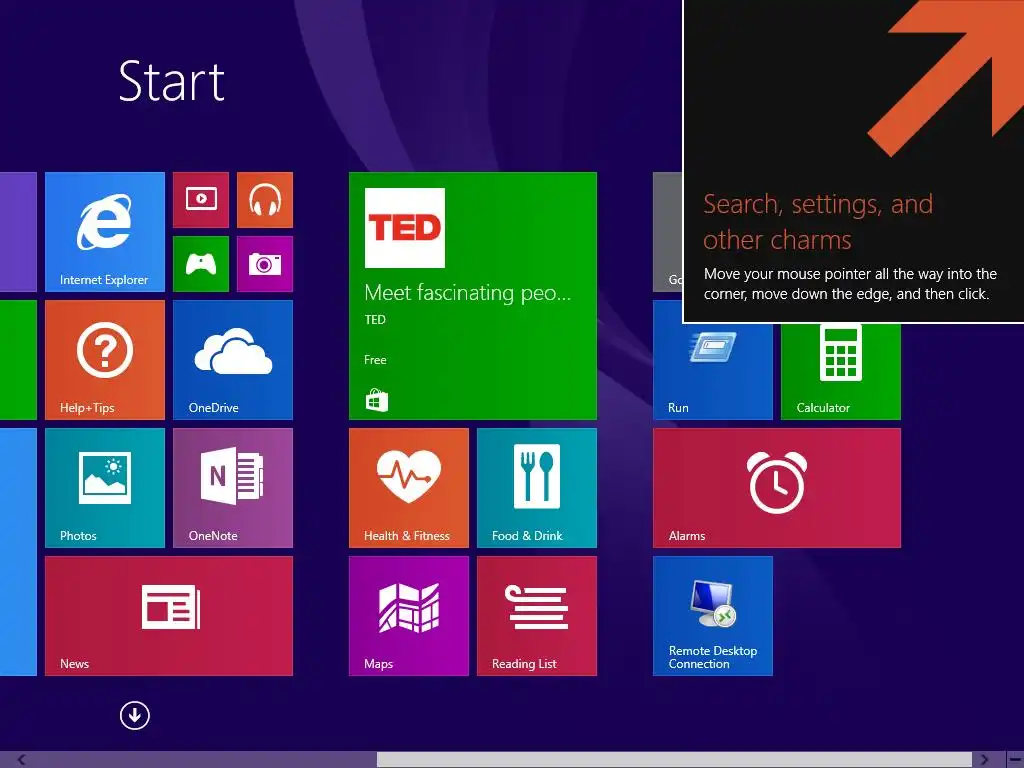The width and height of the screenshot is (1024, 768).
Task: Click the horizontal scrollbar thumb
Action: pos(674,760)
